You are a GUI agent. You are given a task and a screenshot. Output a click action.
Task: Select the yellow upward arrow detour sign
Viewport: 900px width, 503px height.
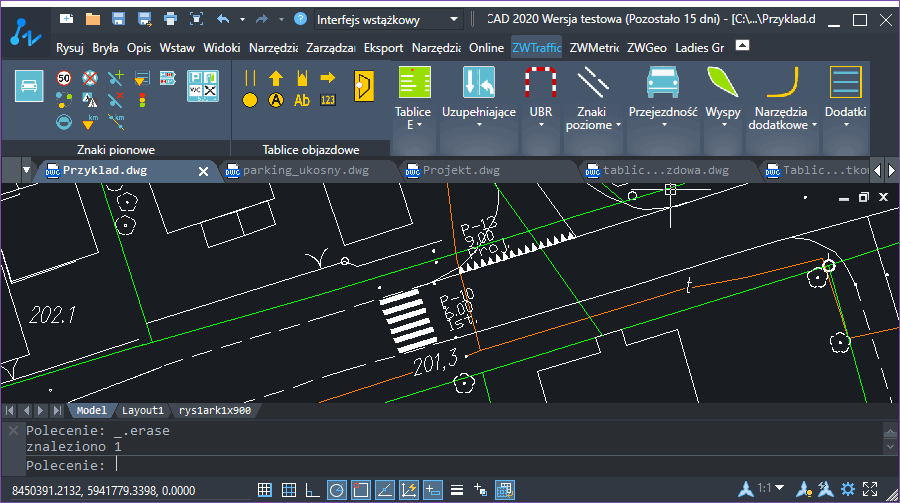276,78
